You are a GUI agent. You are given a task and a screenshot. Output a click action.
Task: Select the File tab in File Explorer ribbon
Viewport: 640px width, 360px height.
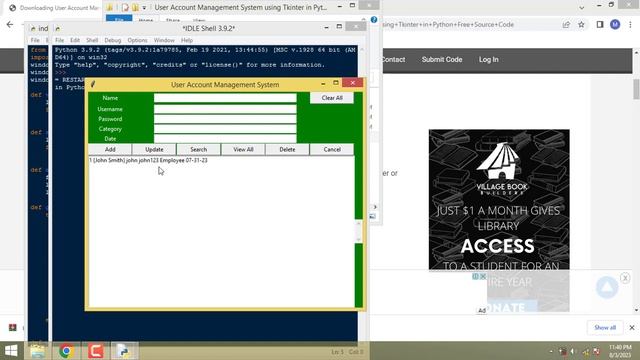click(119, 19)
